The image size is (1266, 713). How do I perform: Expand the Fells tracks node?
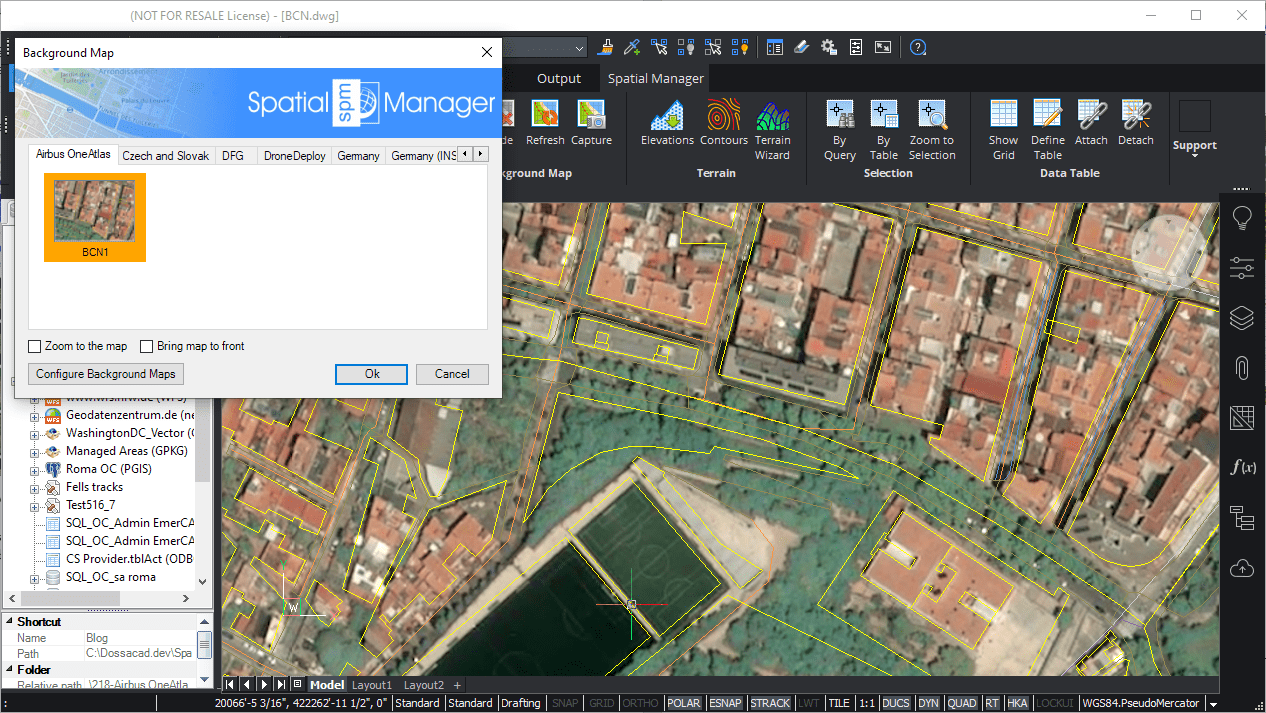[34, 487]
